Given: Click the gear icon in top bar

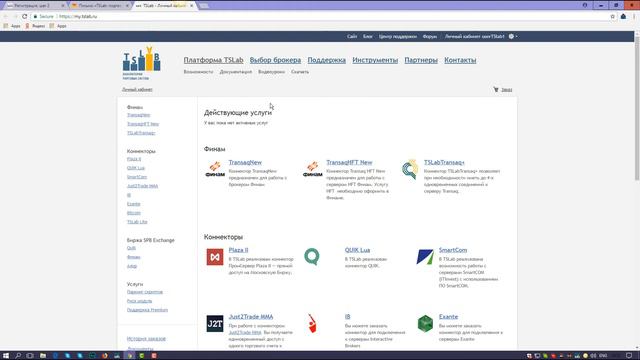Looking at the screenshot, I should (x=511, y=36).
